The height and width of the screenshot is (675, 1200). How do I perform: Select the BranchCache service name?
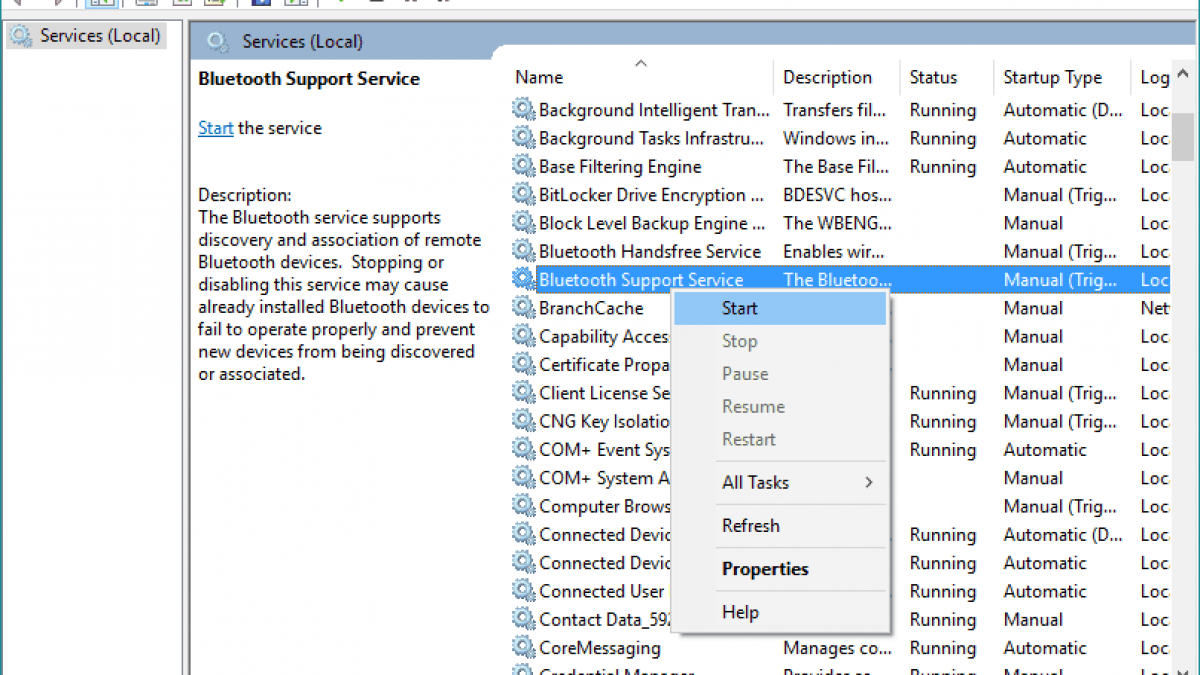click(x=591, y=308)
